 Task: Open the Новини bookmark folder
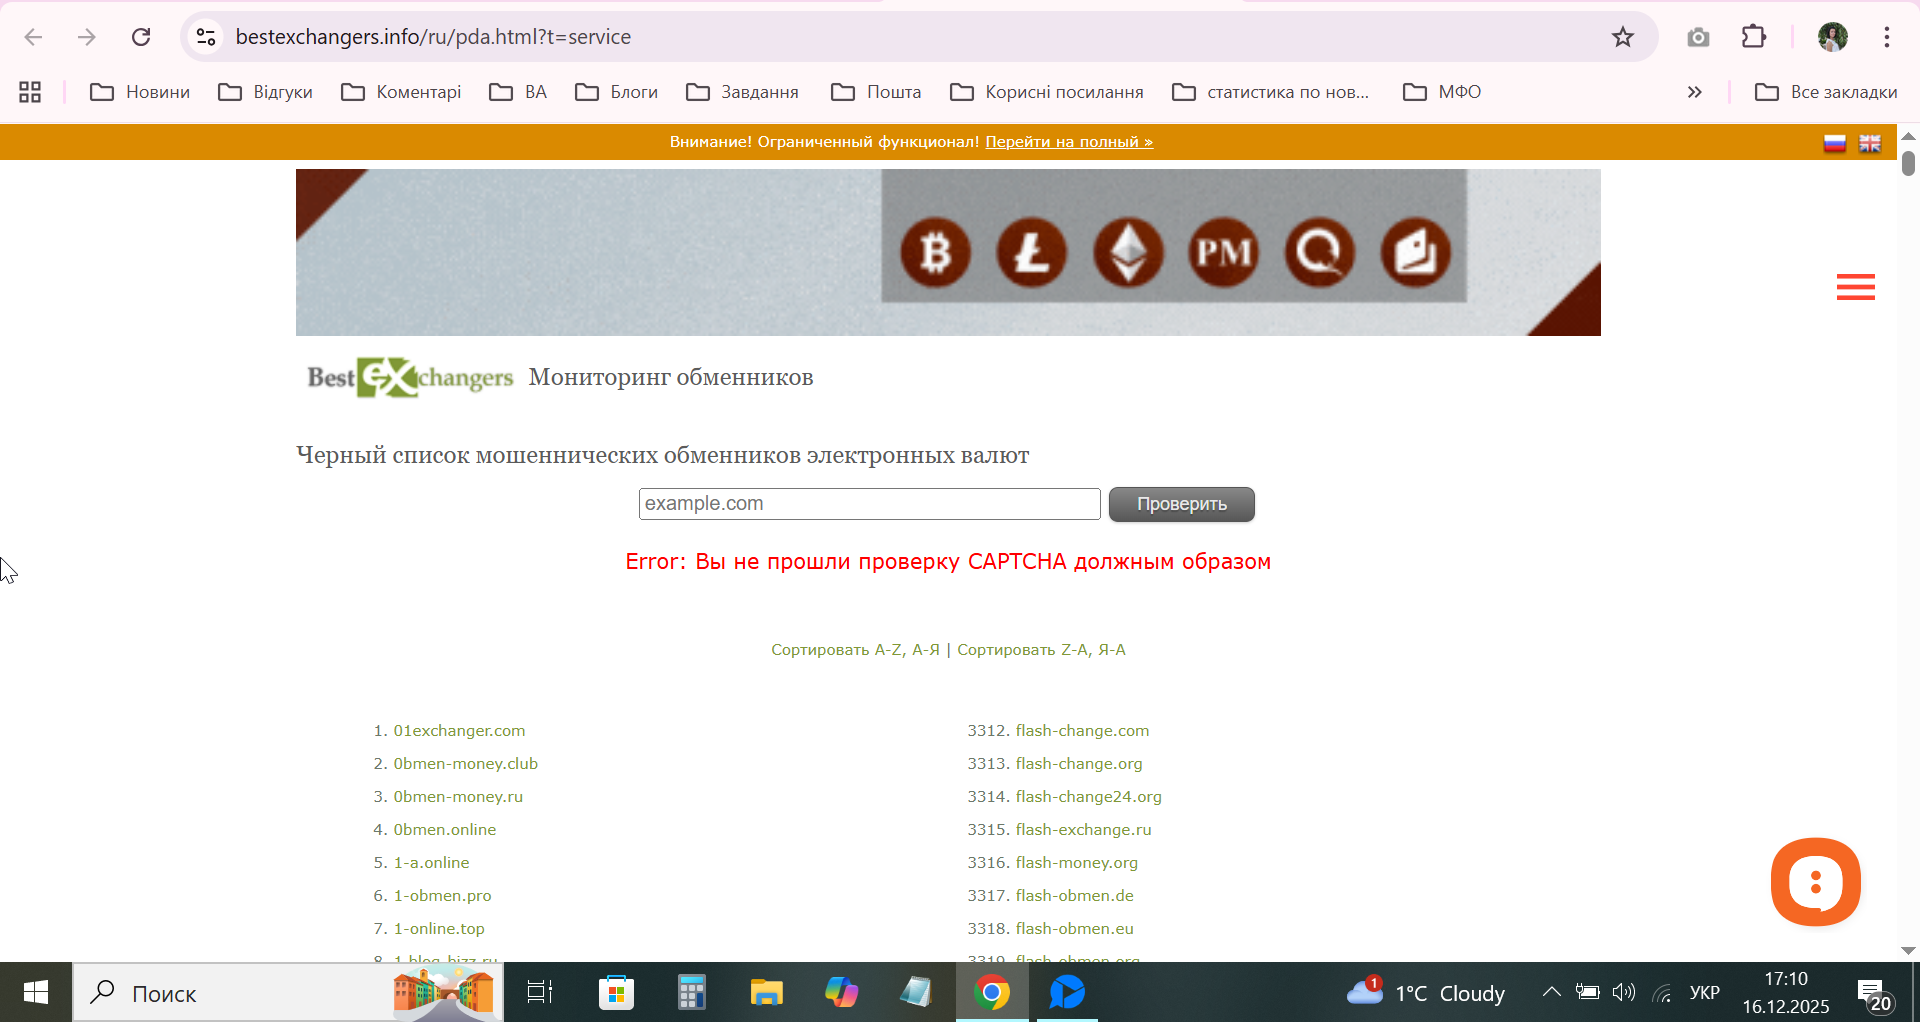tap(140, 92)
